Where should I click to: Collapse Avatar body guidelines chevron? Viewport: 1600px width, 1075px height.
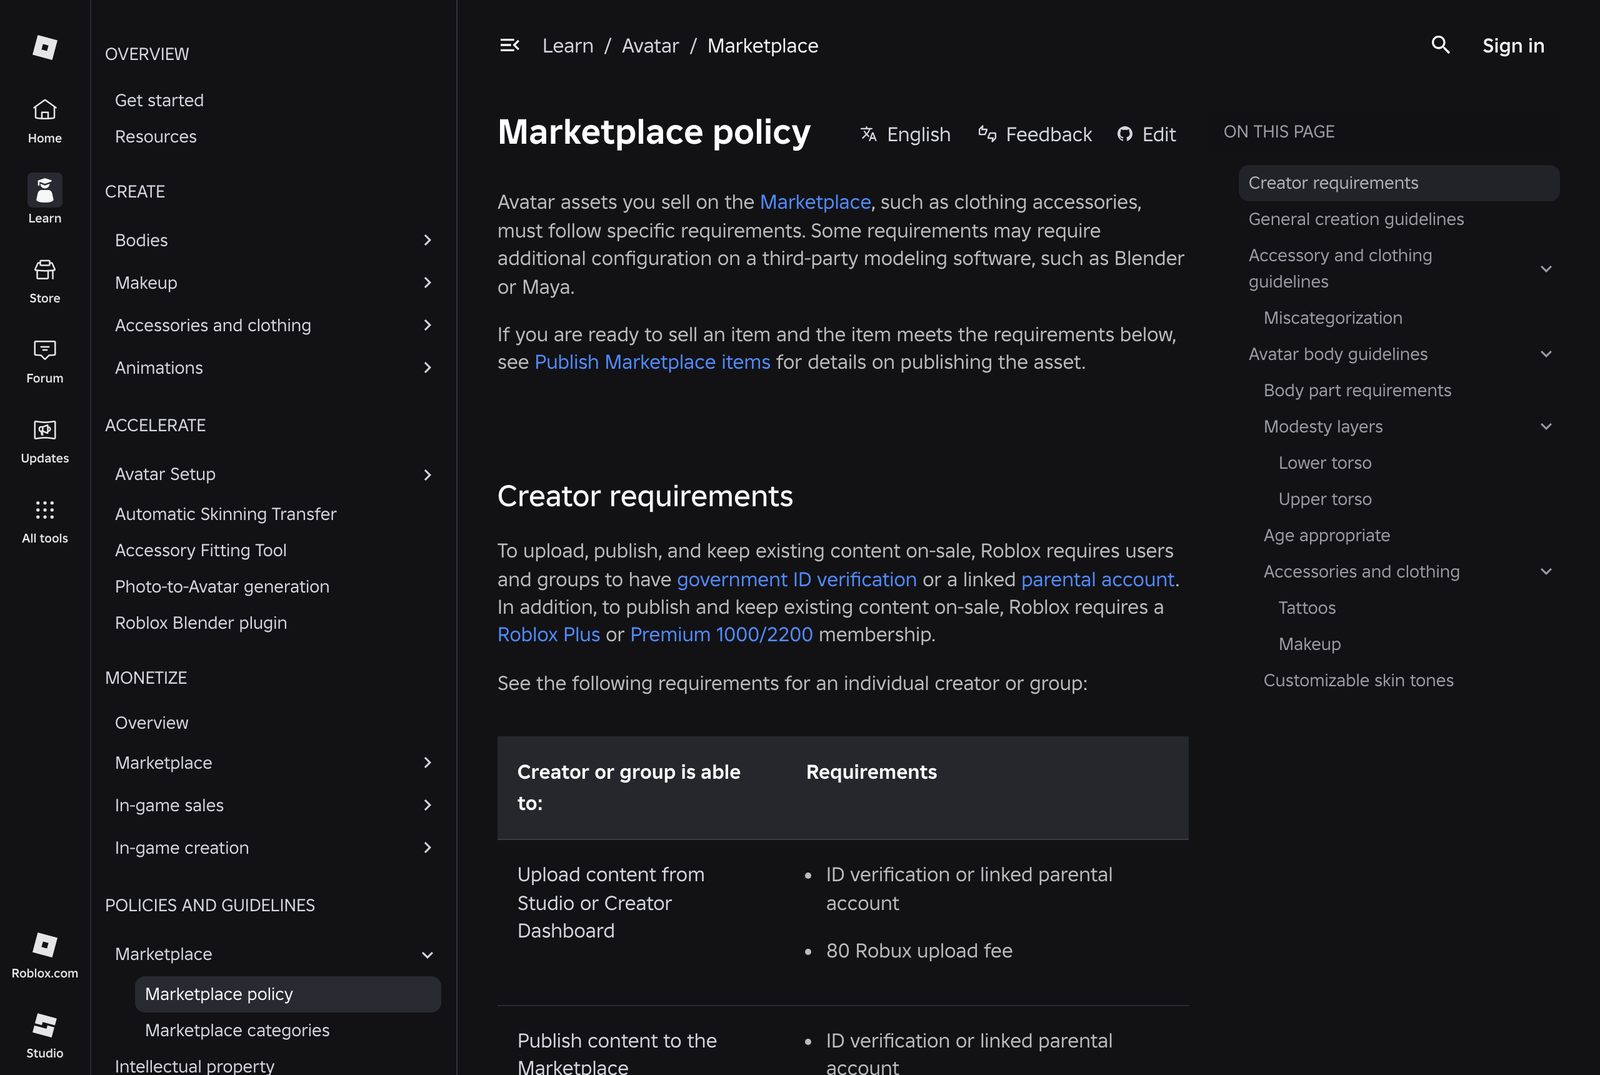click(1546, 354)
